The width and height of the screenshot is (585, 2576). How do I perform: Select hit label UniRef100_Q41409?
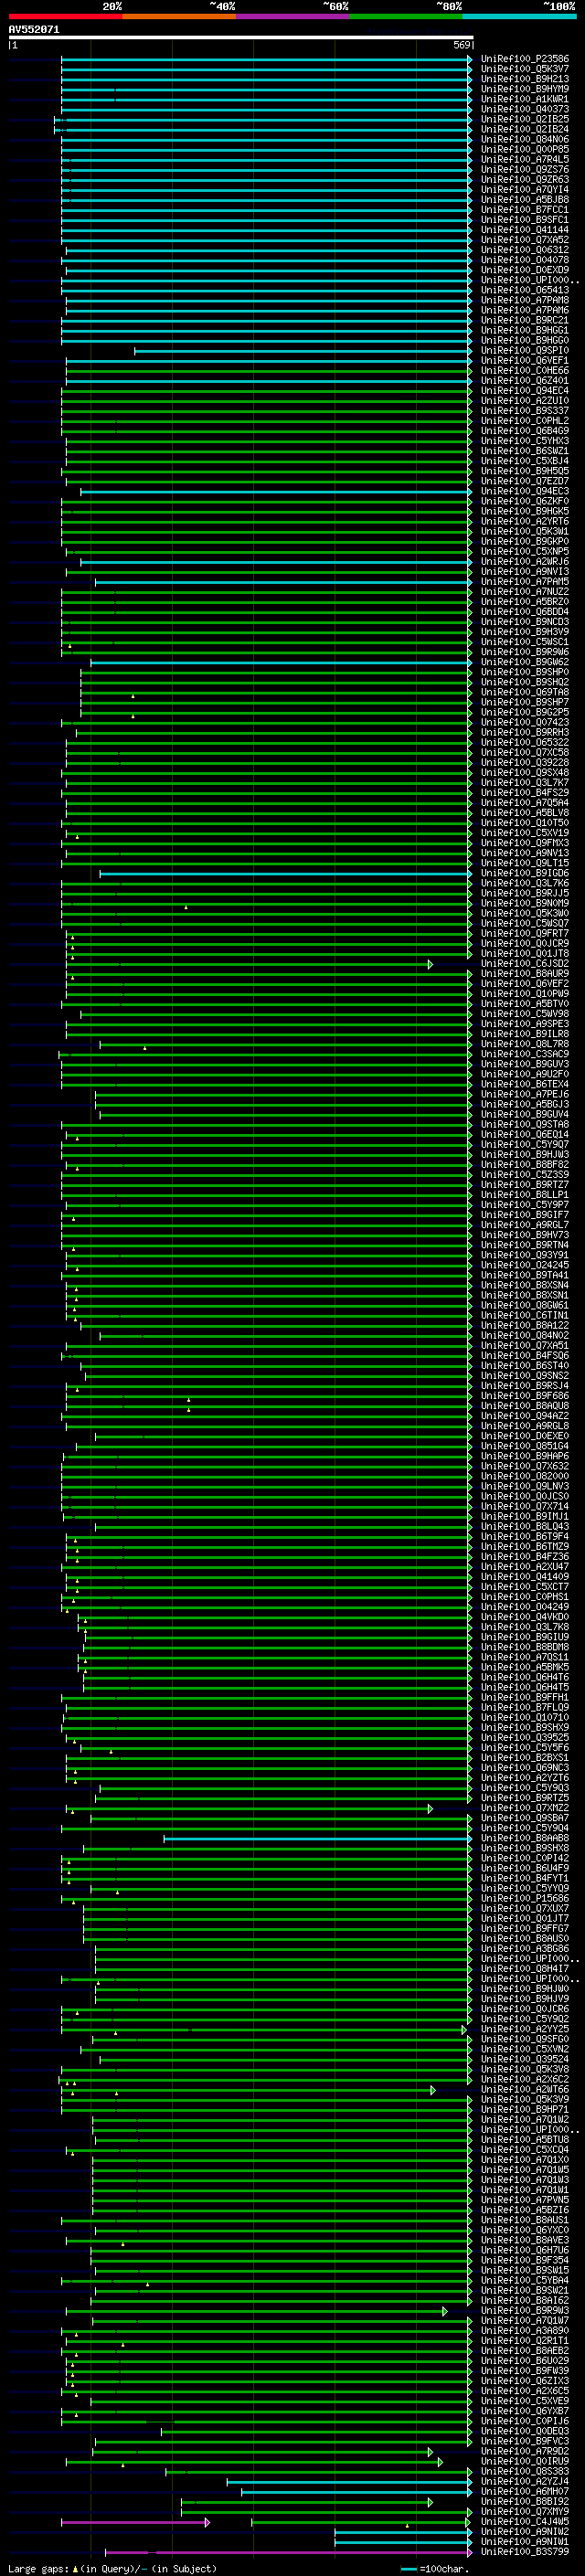(524, 1576)
